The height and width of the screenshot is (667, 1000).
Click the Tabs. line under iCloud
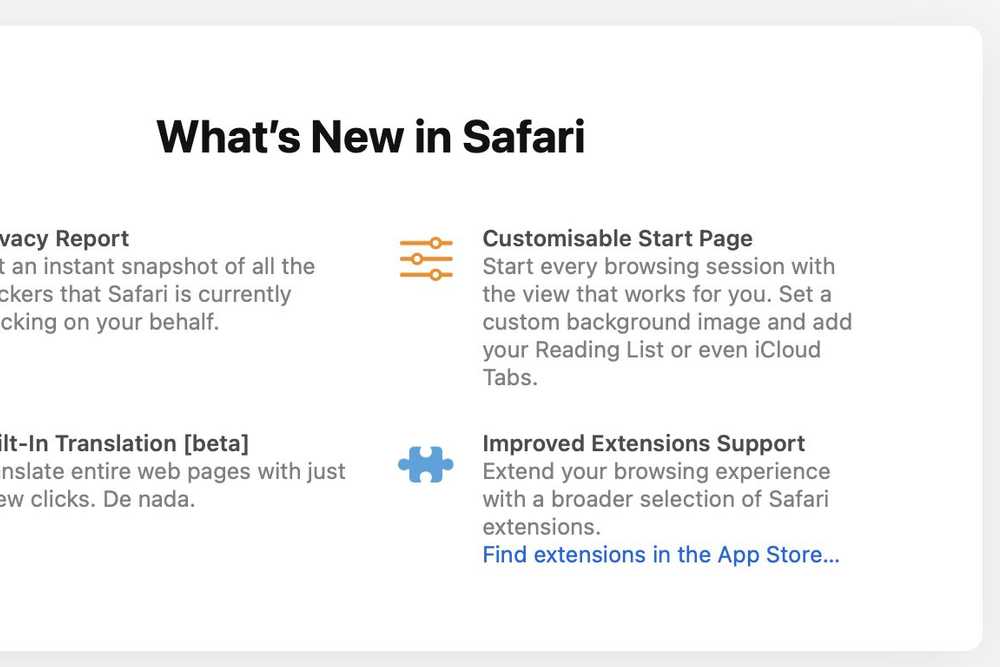(x=510, y=377)
